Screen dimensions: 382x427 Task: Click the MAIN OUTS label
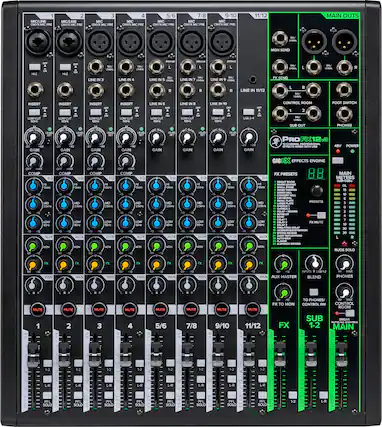click(x=342, y=16)
